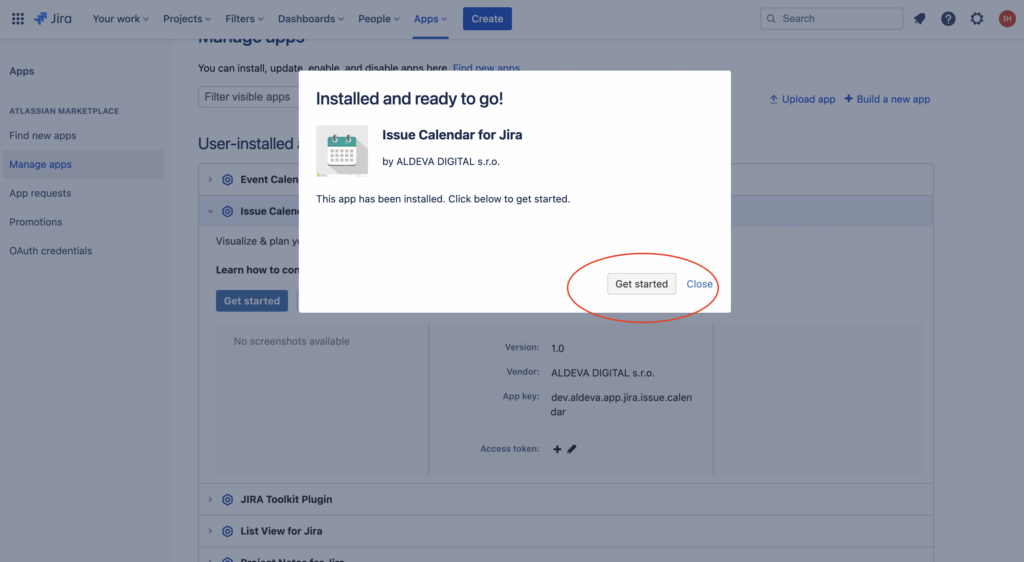Click the Issue Calendar row app icon
This screenshot has height=562, width=1024.
(x=227, y=211)
